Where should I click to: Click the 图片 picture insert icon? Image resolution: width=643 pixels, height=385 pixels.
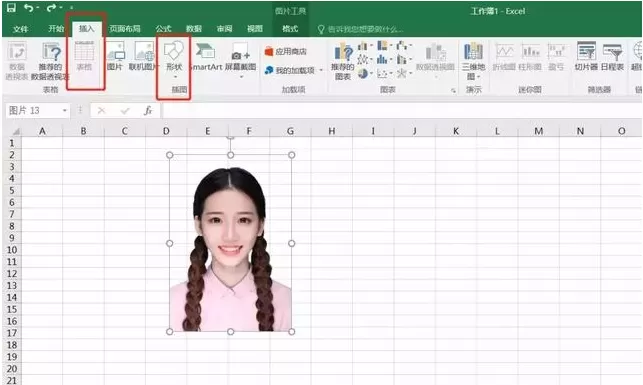(x=115, y=56)
